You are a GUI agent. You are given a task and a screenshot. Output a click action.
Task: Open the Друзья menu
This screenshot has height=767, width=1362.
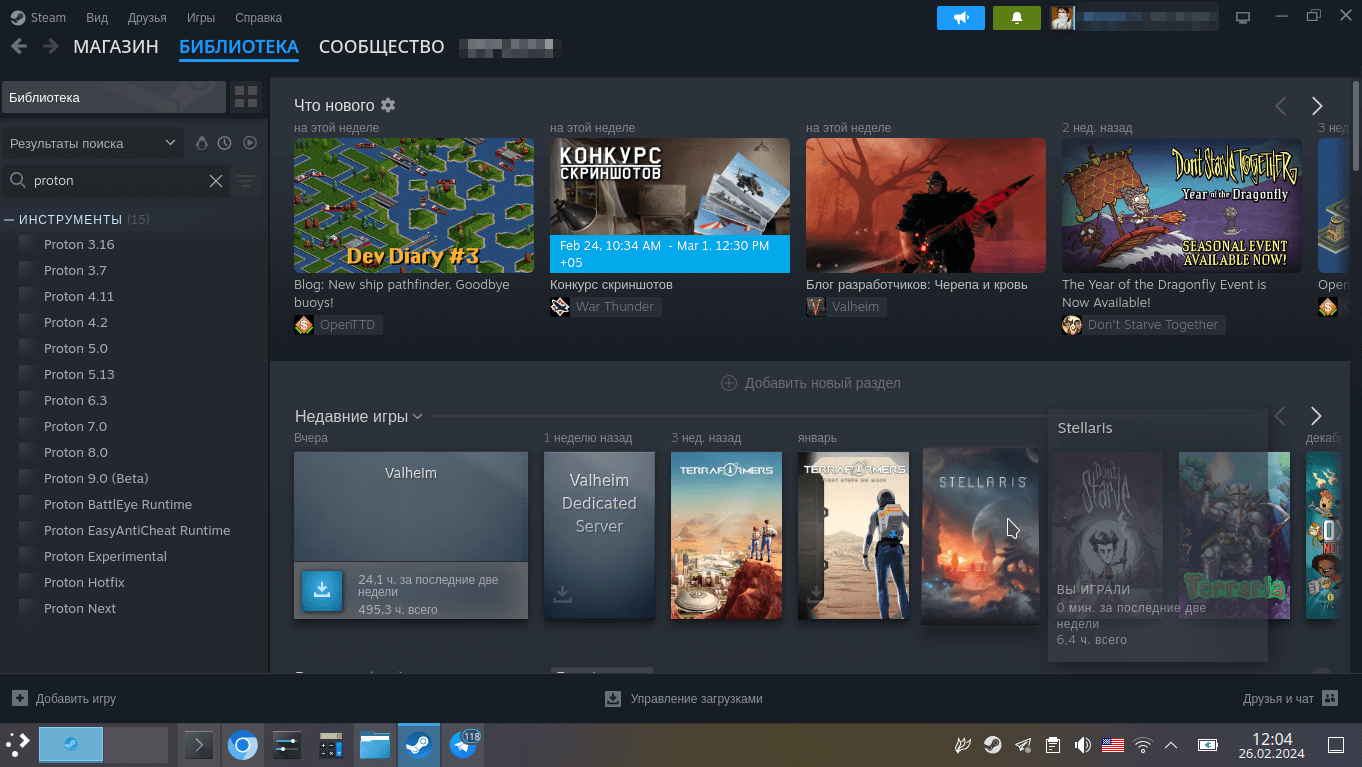coord(148,18)
